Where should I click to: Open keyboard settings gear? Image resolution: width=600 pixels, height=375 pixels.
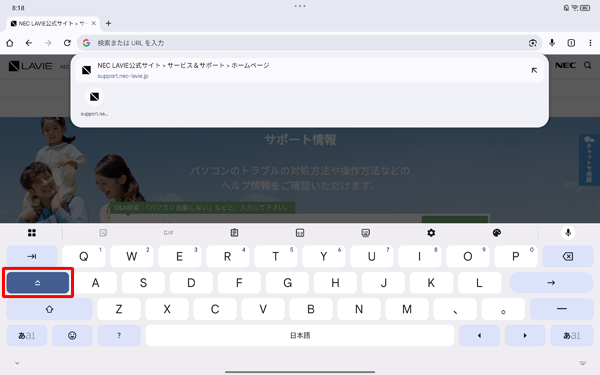[431, 233]
